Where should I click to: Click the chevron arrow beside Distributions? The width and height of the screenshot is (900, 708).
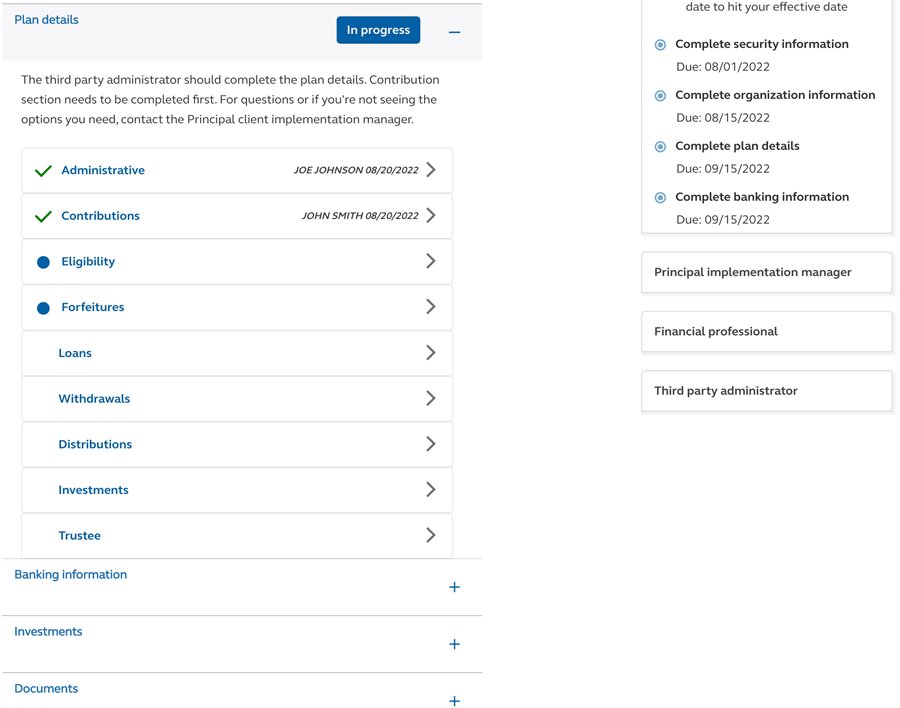[x=431, y=444]
